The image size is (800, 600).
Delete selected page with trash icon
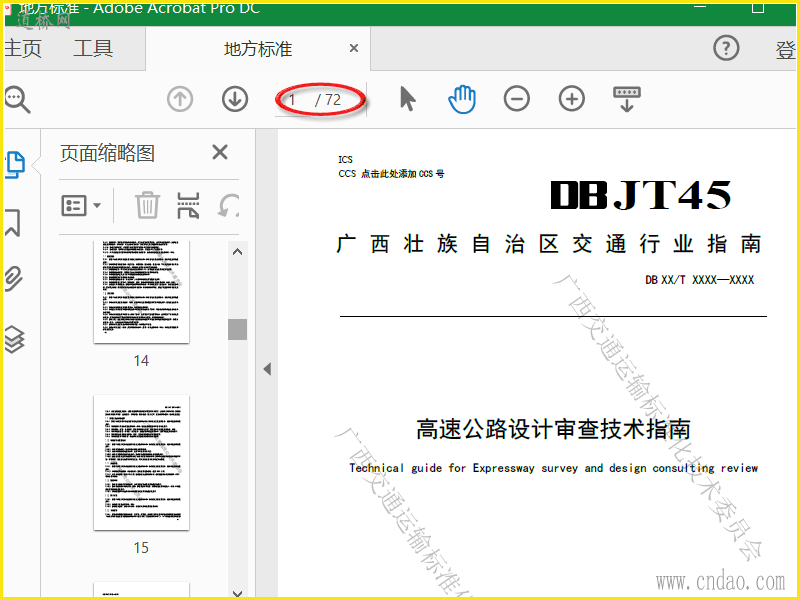pos(147,205)
